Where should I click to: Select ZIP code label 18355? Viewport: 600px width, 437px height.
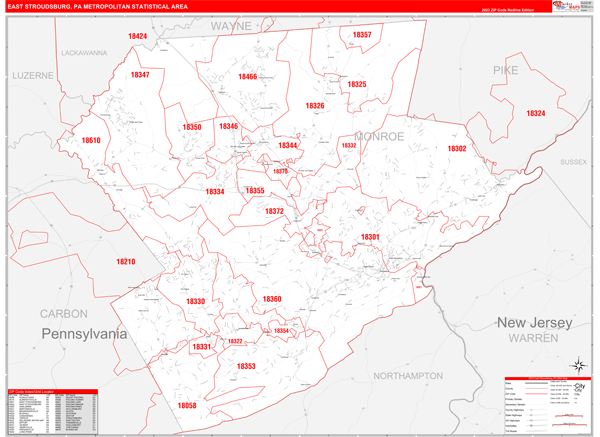tap(255, 191)
